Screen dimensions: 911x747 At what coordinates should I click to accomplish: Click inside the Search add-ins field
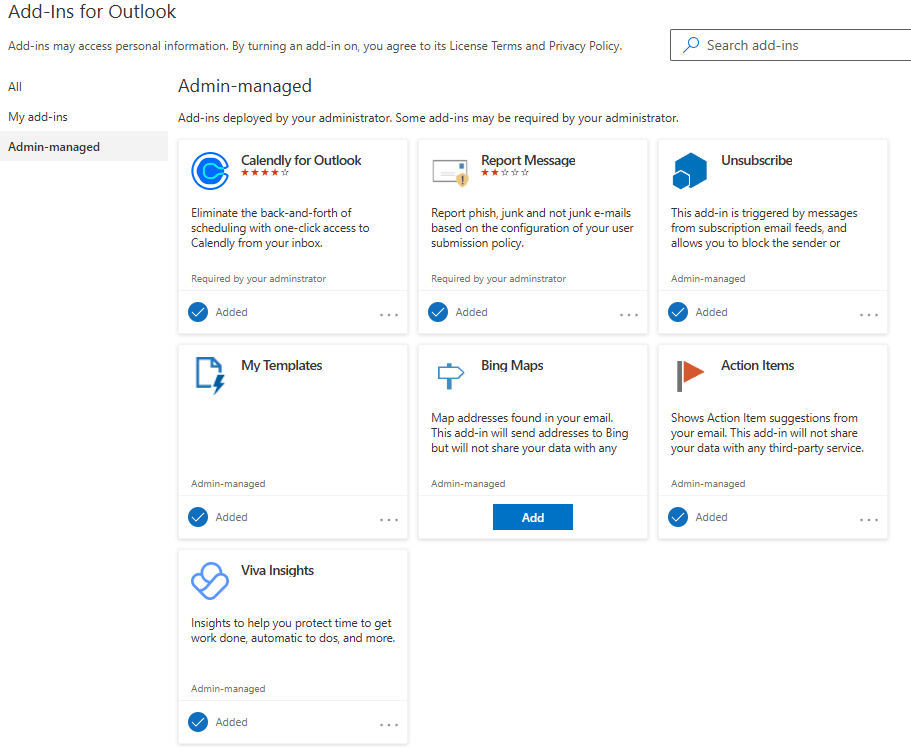click(x=790, y=45)
